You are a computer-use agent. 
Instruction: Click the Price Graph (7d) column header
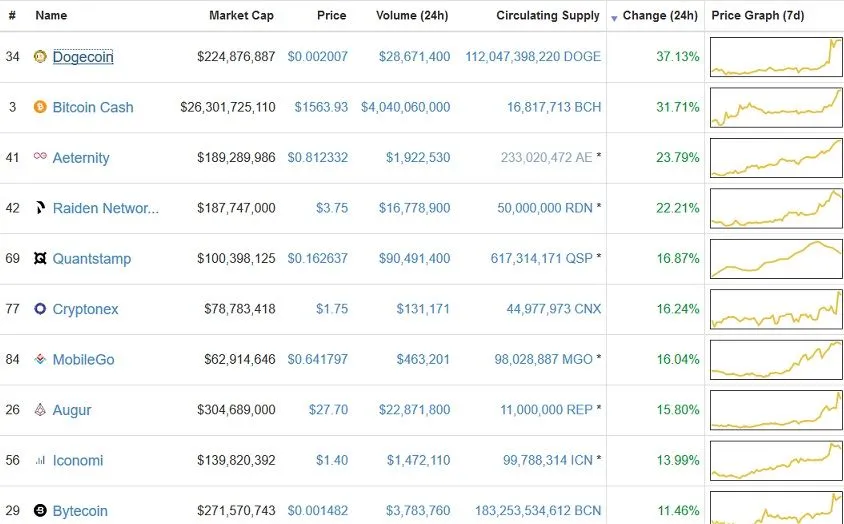758,16
